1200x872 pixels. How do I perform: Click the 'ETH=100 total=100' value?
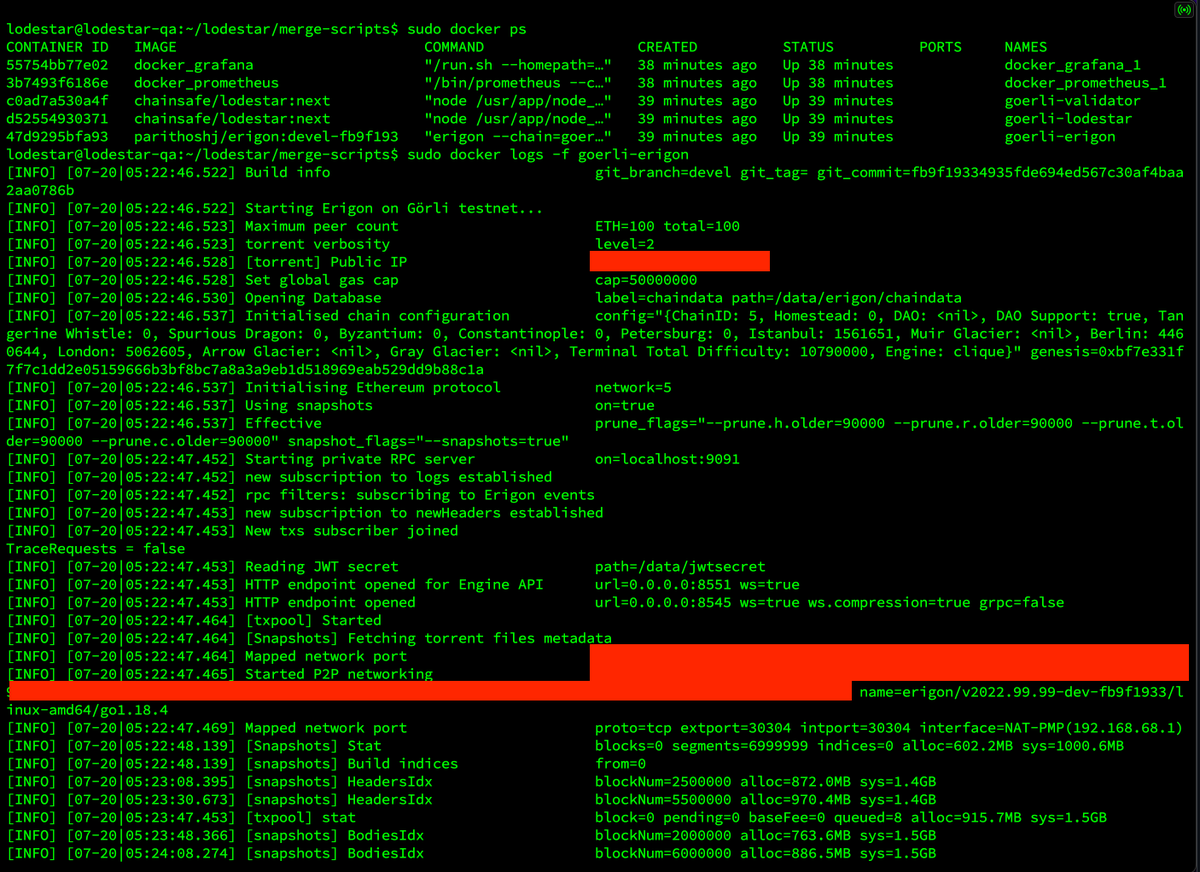click(x=668, y=227)
